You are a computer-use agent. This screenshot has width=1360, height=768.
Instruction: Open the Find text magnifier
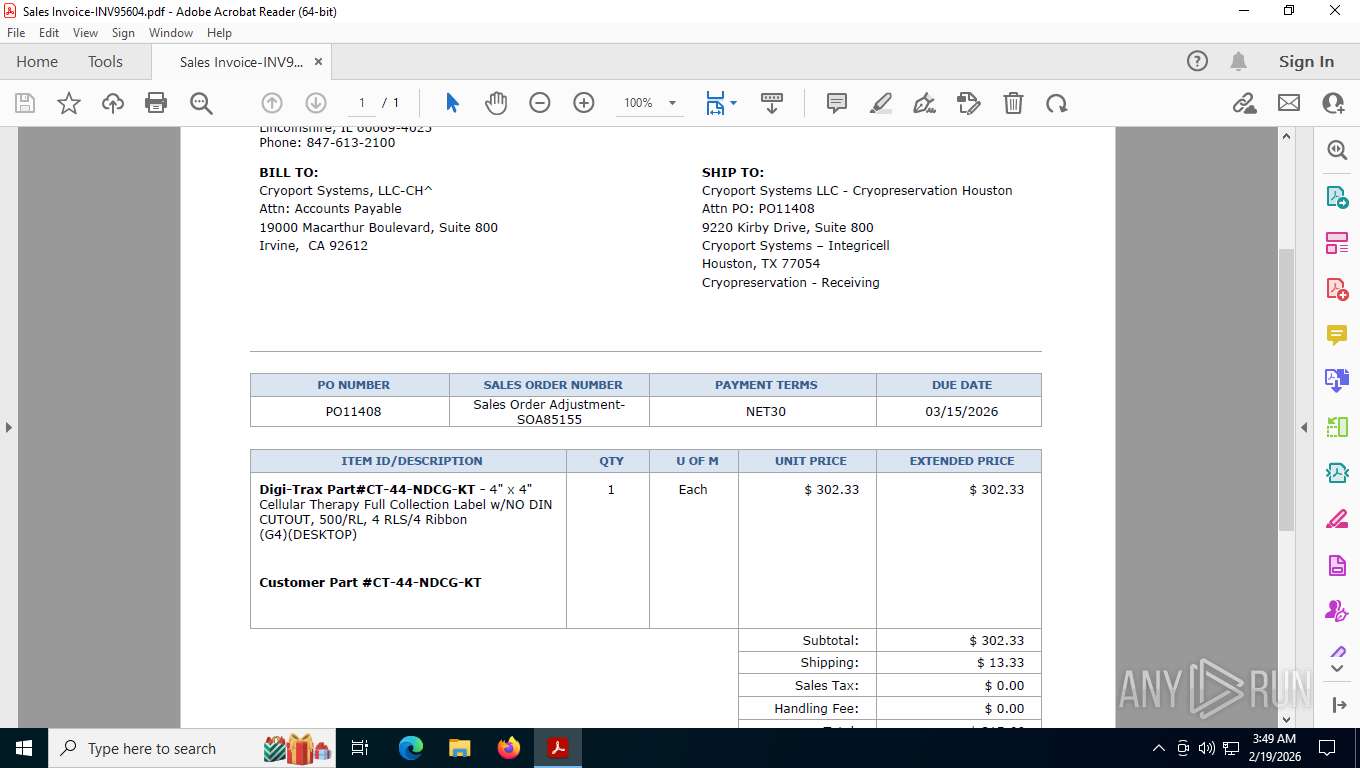click(201, 103)
